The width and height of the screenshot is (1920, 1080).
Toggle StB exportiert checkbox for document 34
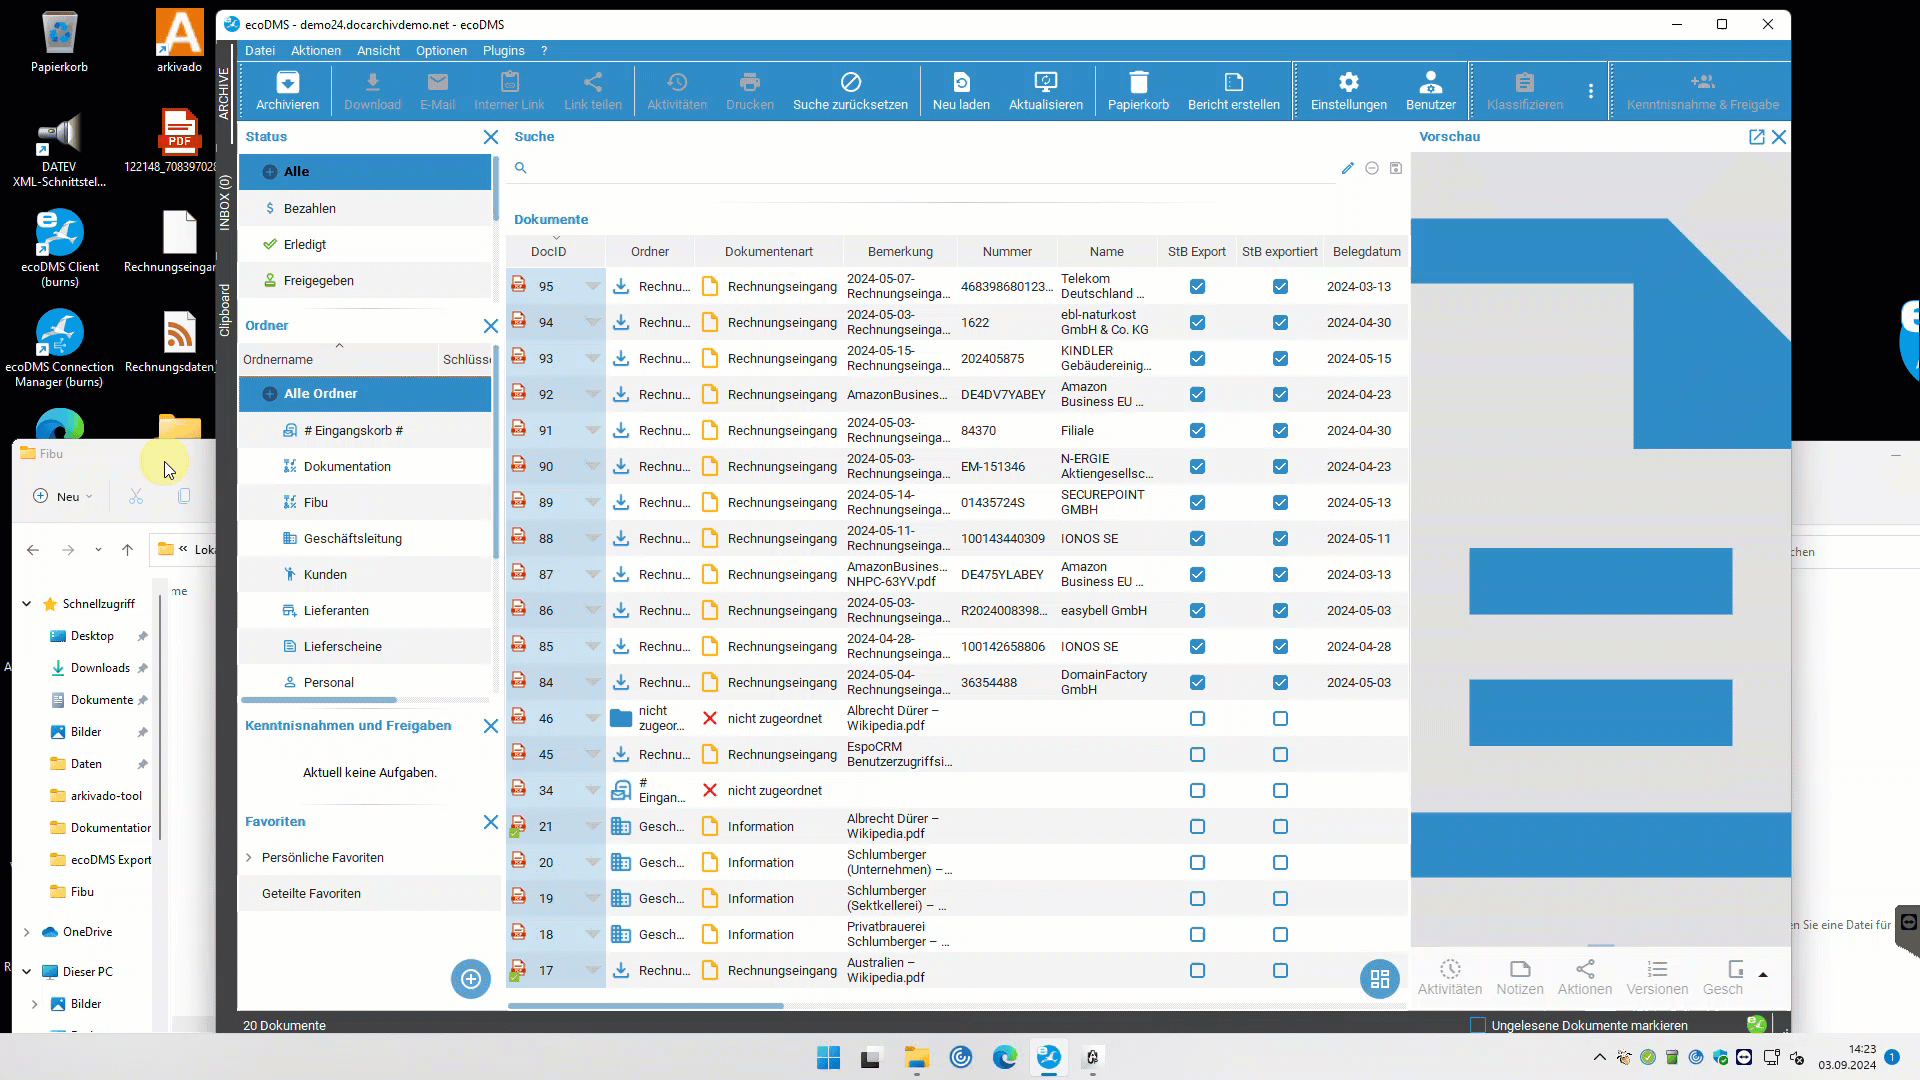click(1280, 791)
